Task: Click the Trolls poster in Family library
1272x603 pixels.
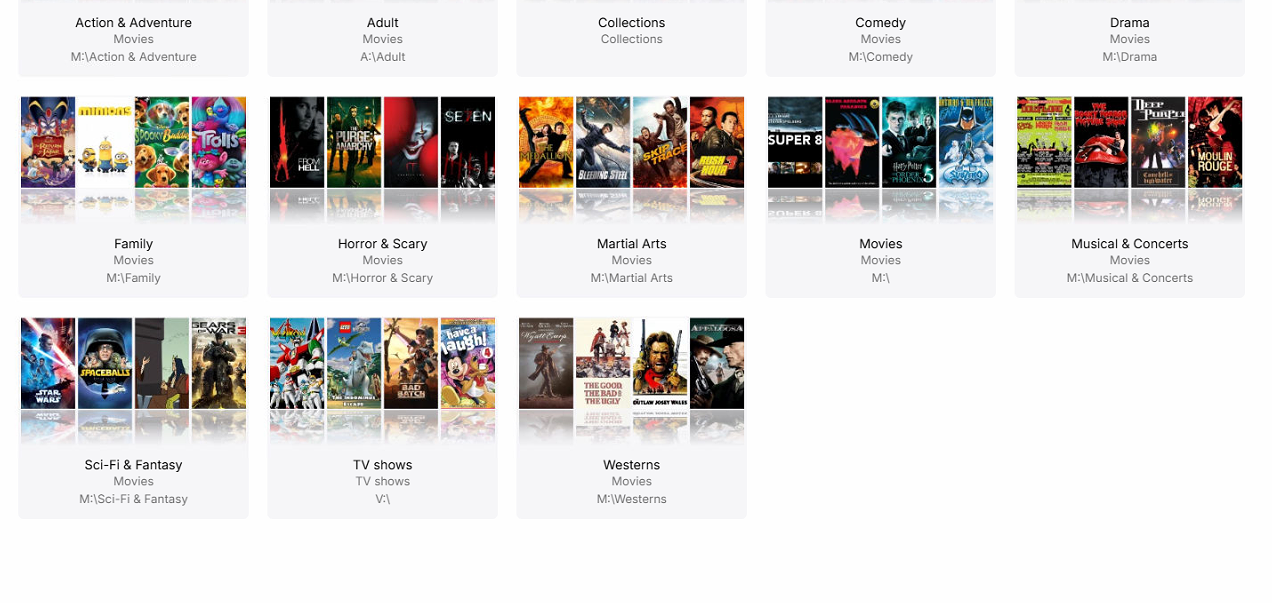Action: coord(219,142)
